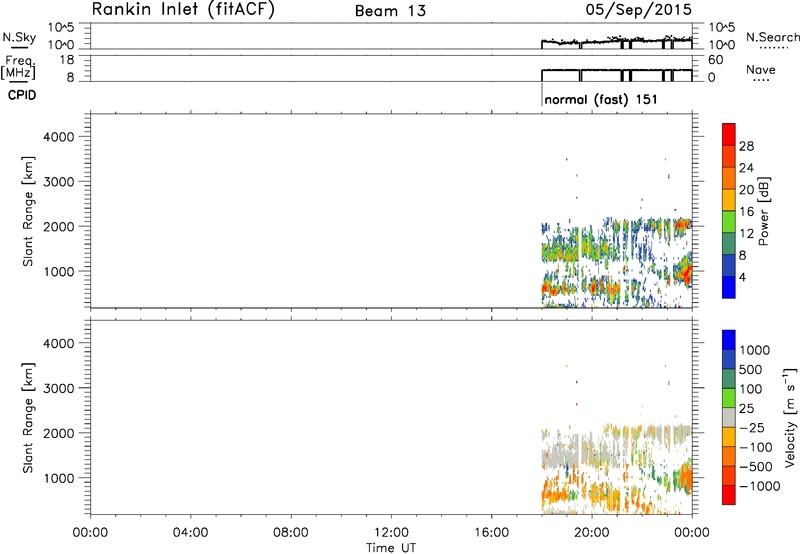Viewport: 800px width, 554px height.
Task: Click the red swatch in Power colorbar
Action: (729, 134)
